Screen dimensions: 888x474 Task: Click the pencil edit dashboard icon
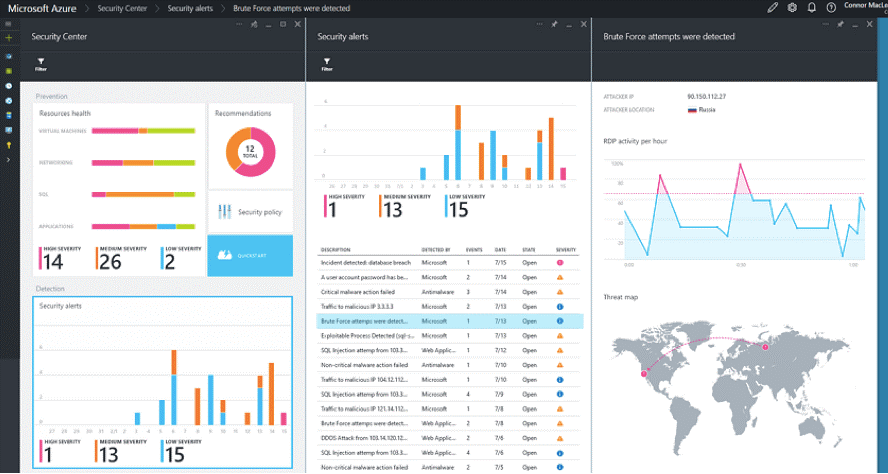click(x=772, y=8)
